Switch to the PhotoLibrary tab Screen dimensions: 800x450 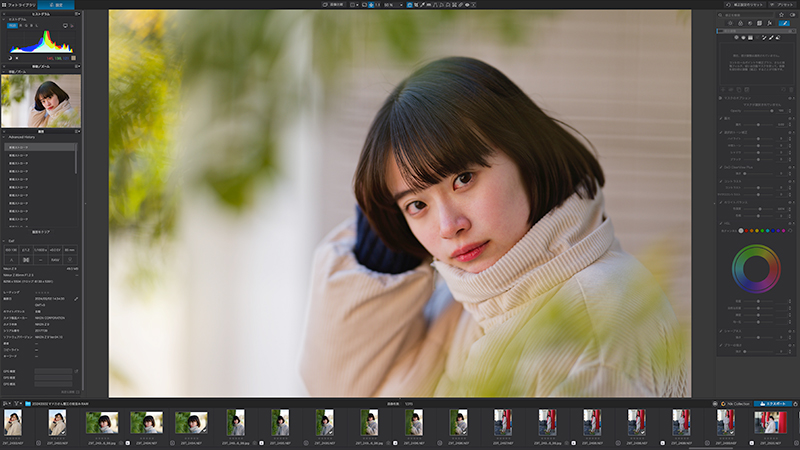click(19, 5)
